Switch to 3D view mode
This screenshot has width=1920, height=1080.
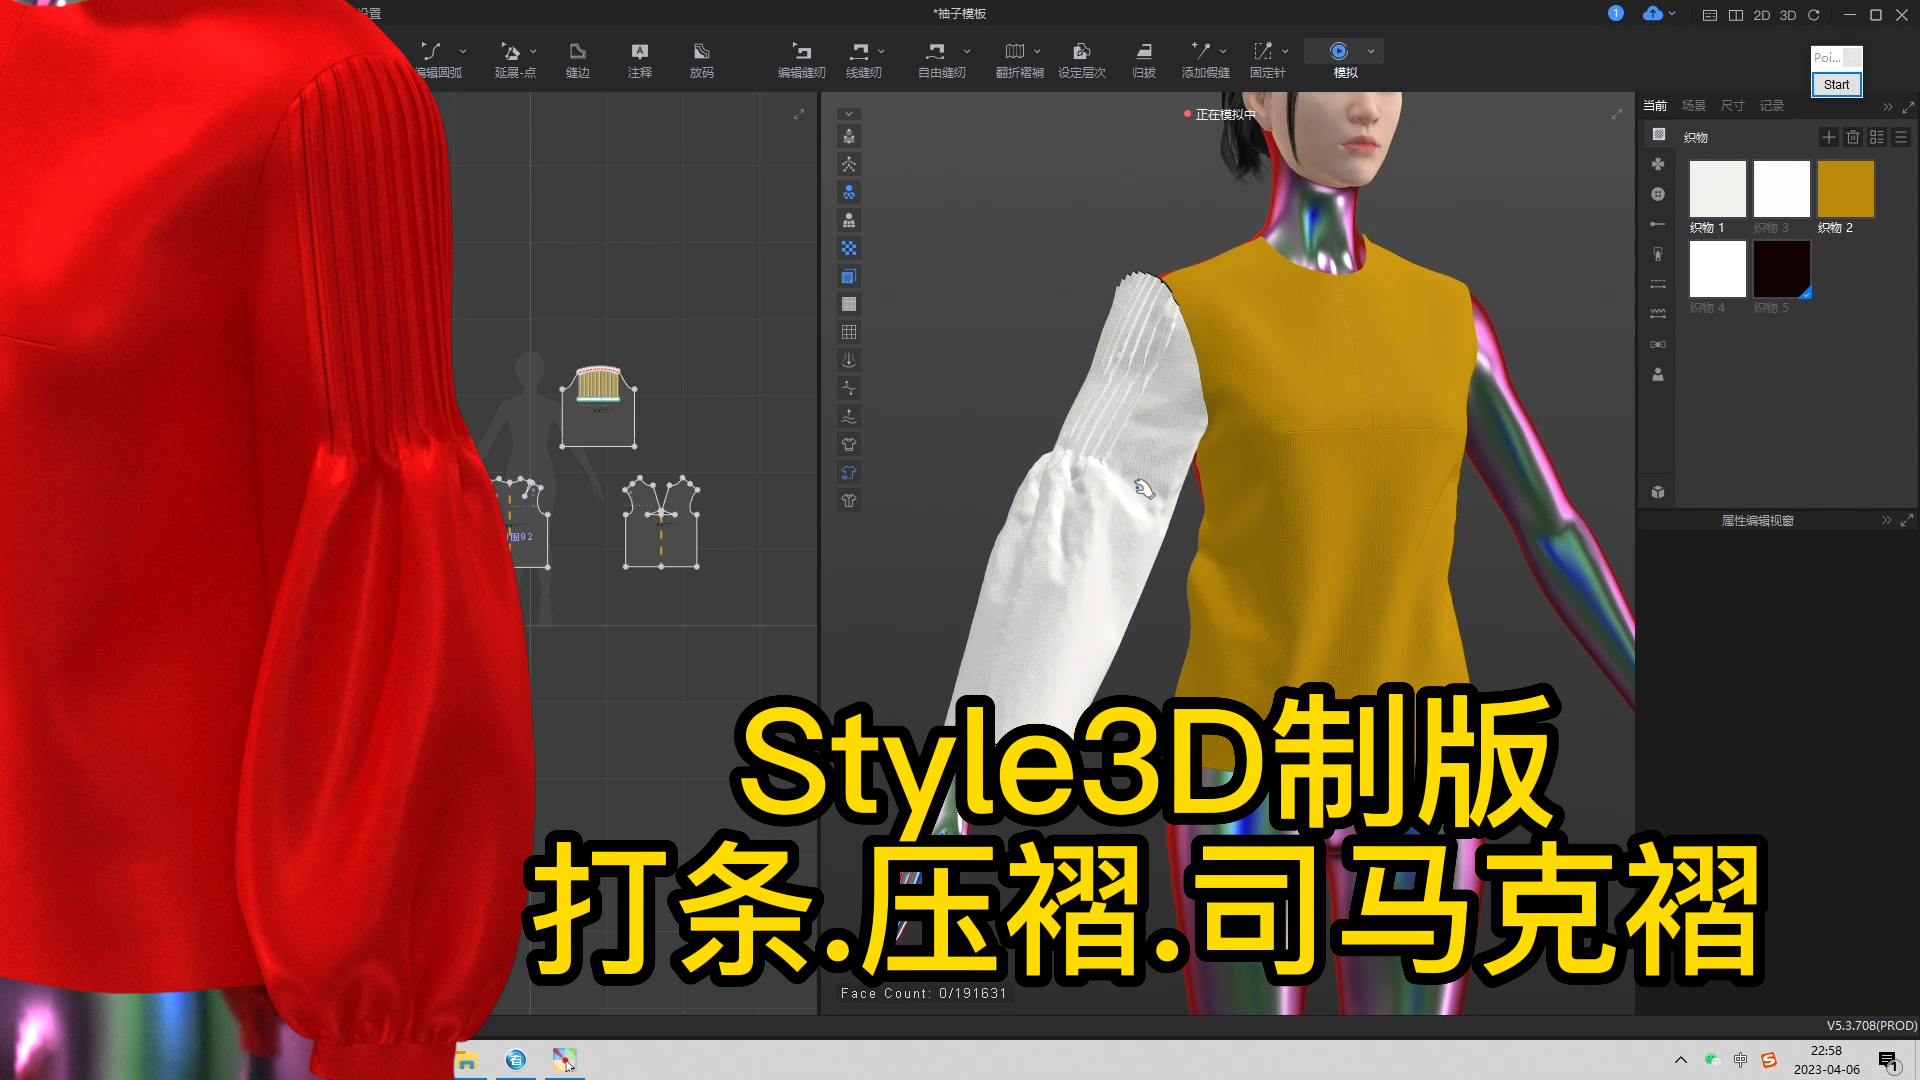(1788, 15)
